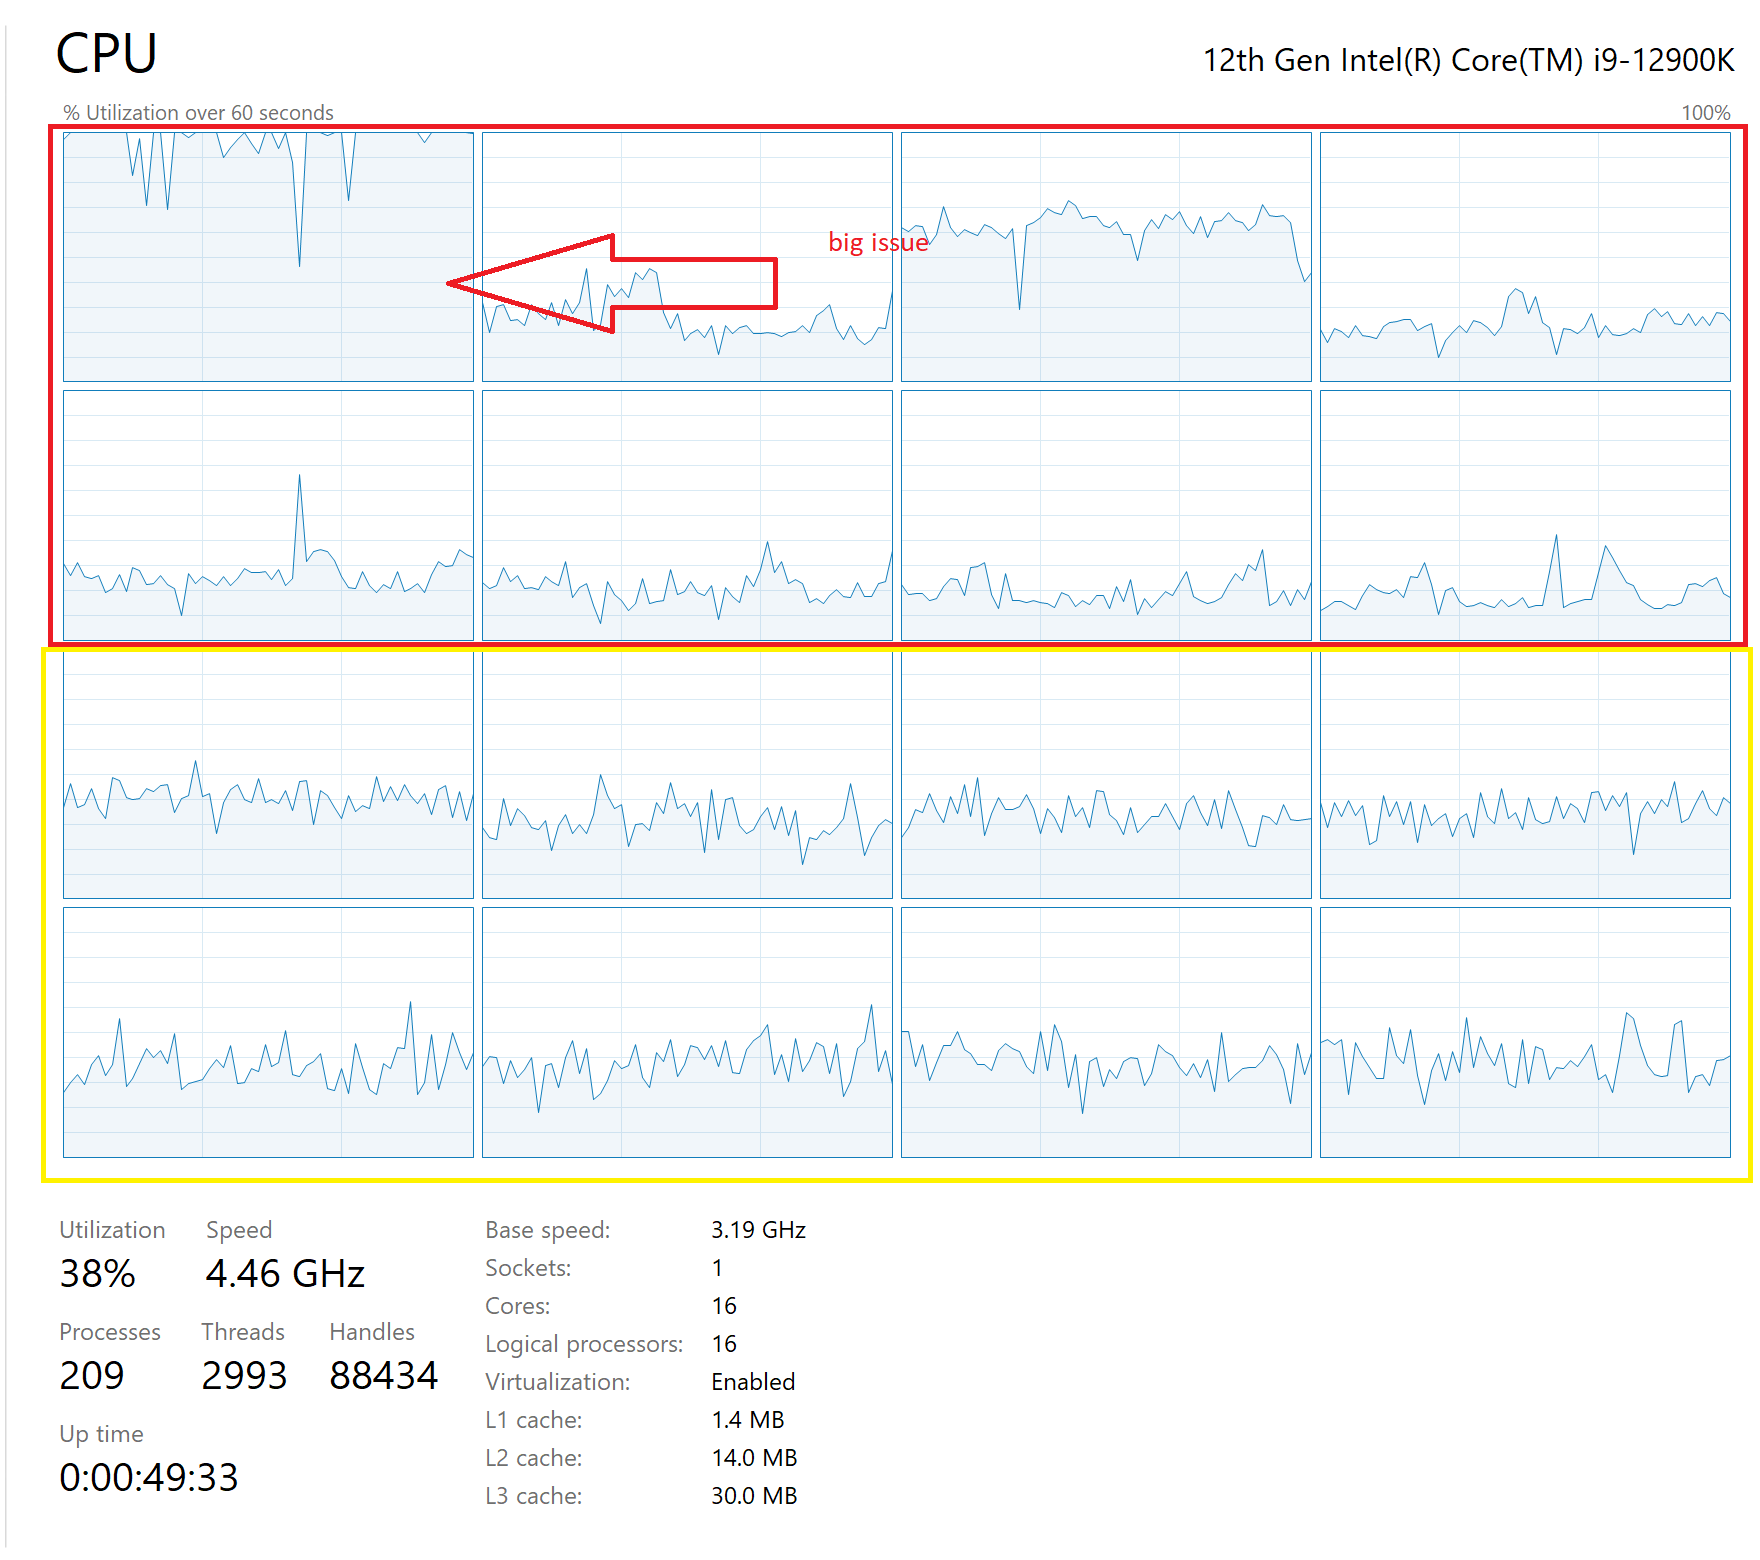This screenshot has width=1760, height=1560.
Task: Click the 100% scale label above the graphs
Action: [x=1705, y=113]
